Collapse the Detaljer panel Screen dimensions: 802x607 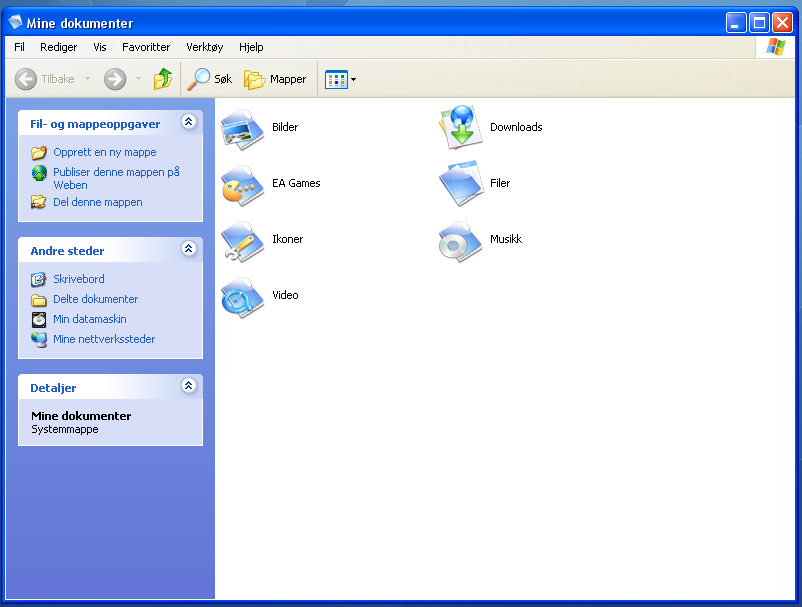coord(188,385)
